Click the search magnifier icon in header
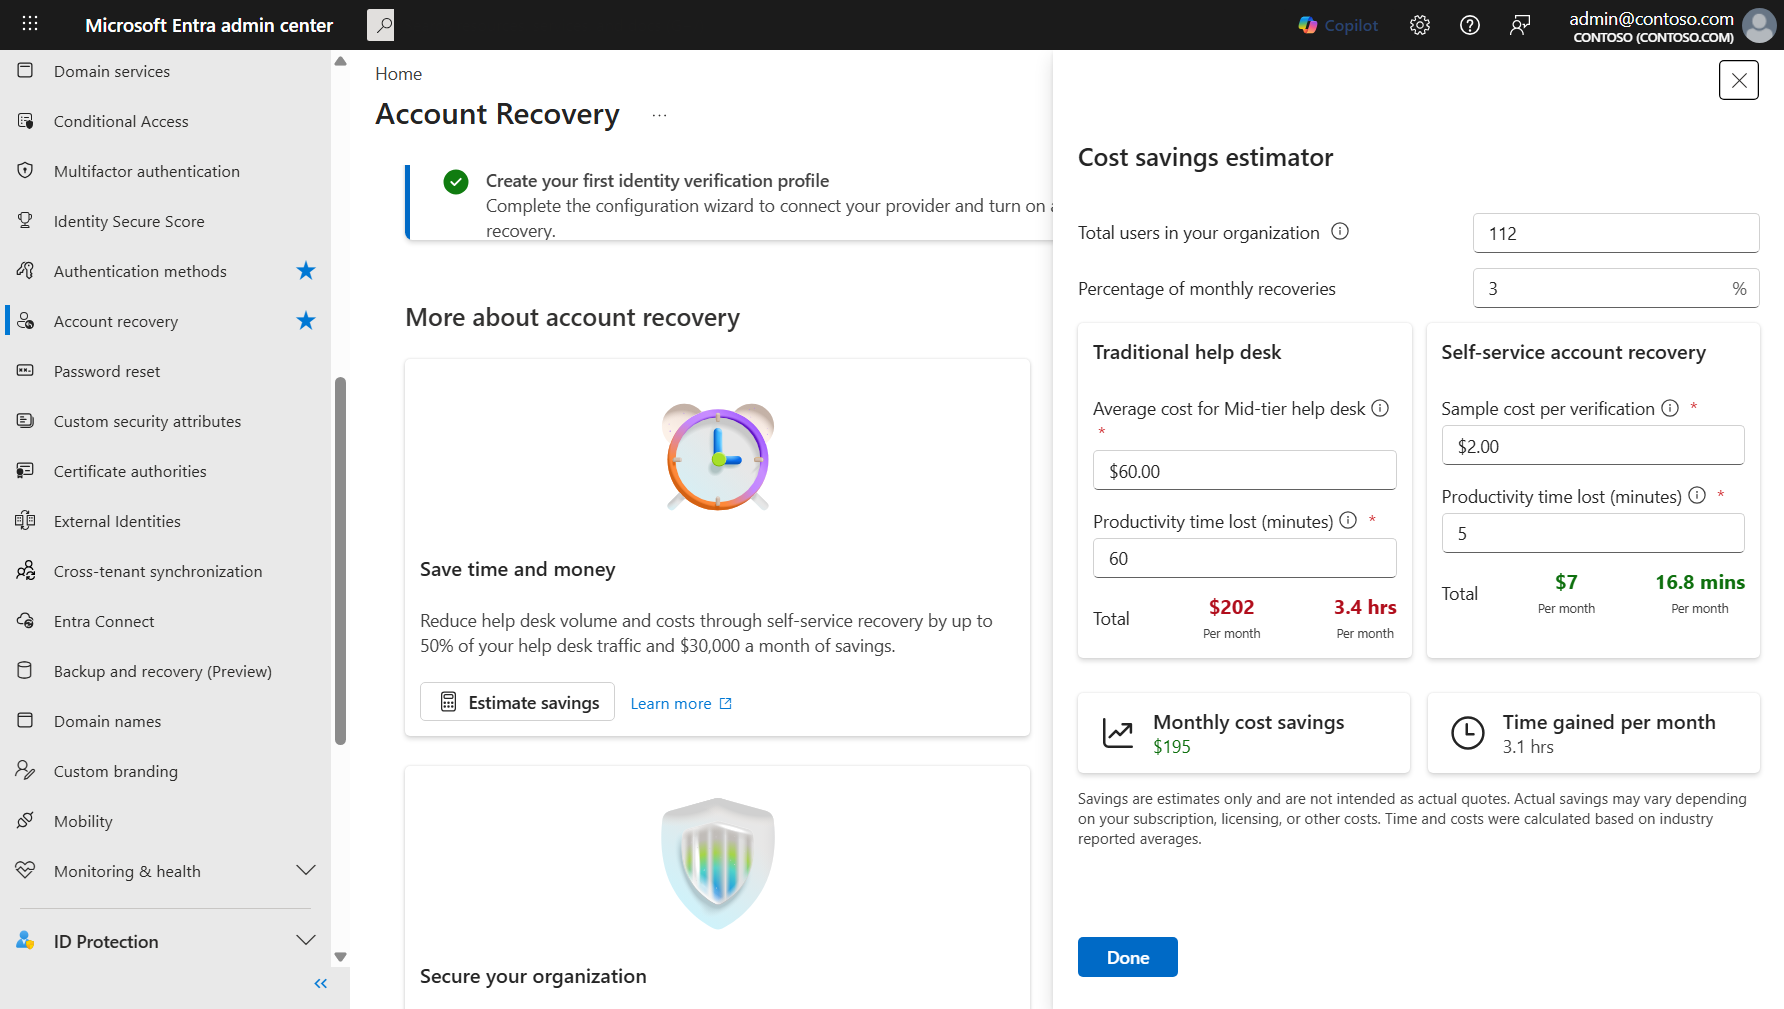The image size is (1784, 1009). click(x=381, y=25)
